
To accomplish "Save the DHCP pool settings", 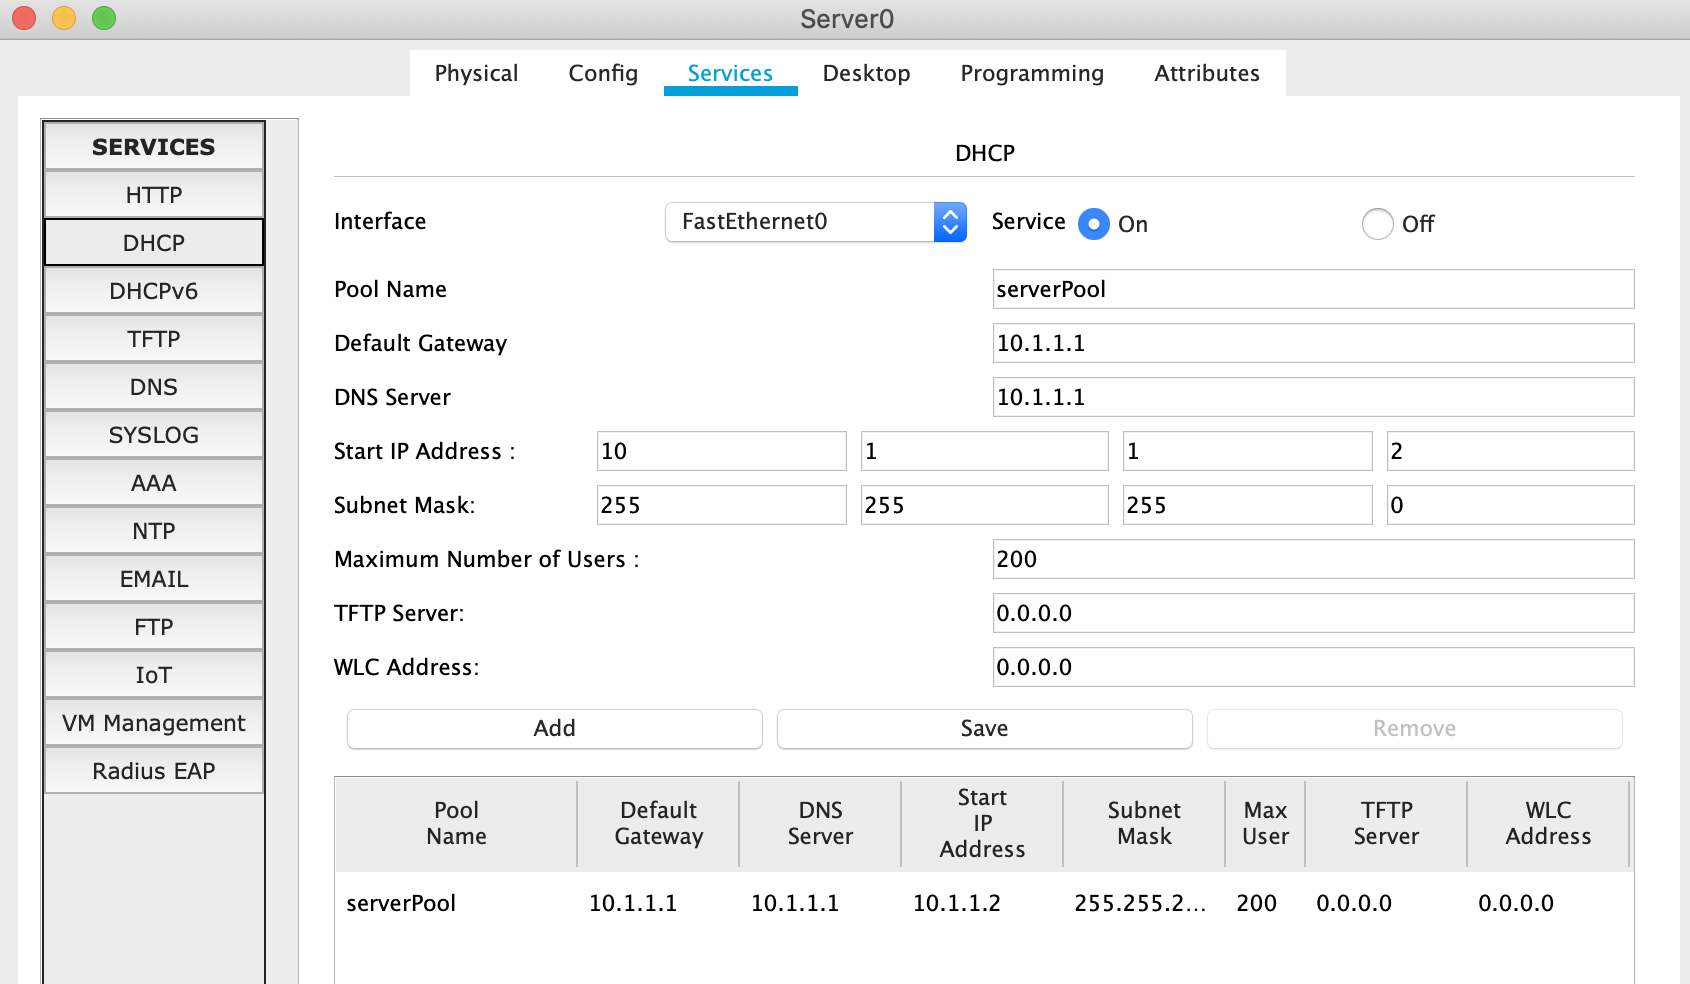I will [x=984, y=729].
